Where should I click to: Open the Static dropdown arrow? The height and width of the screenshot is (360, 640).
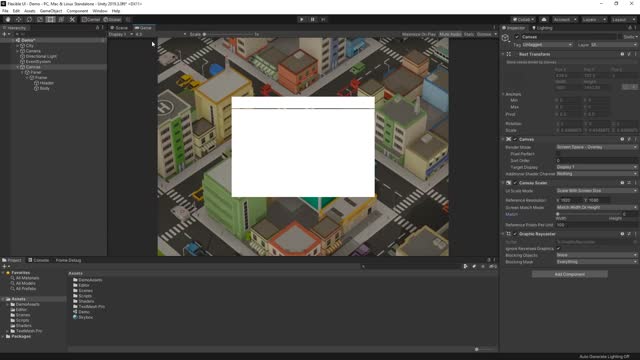636,37
